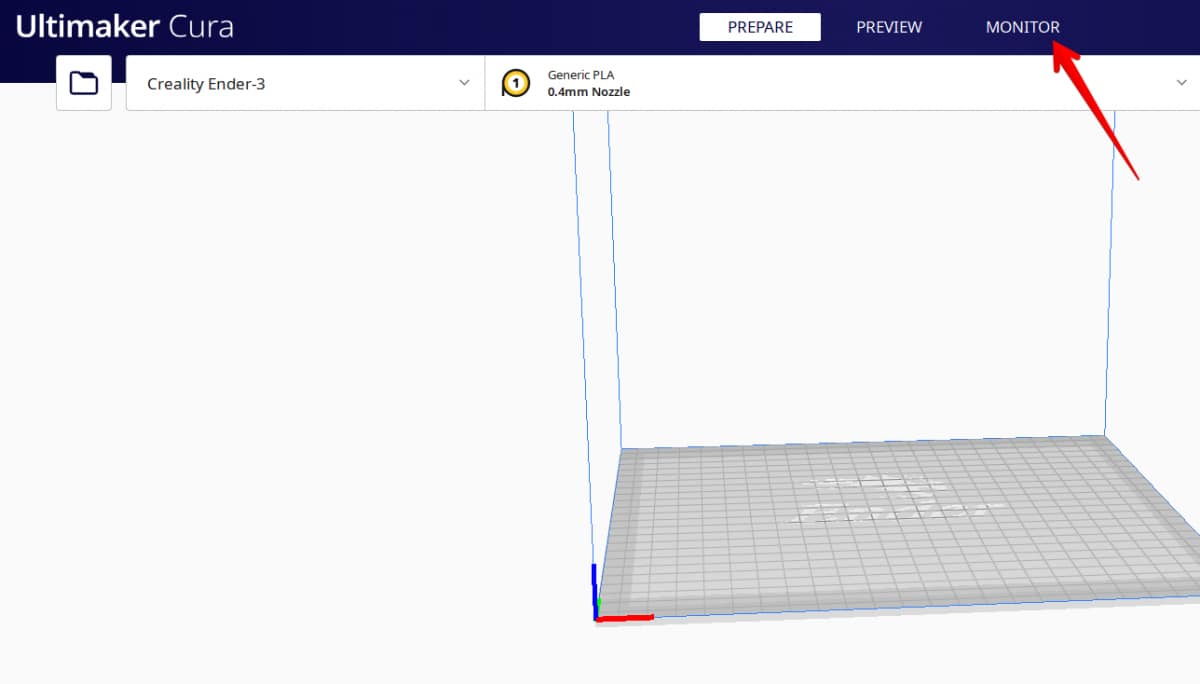Open file with the folder icon button

click(84, 83)
